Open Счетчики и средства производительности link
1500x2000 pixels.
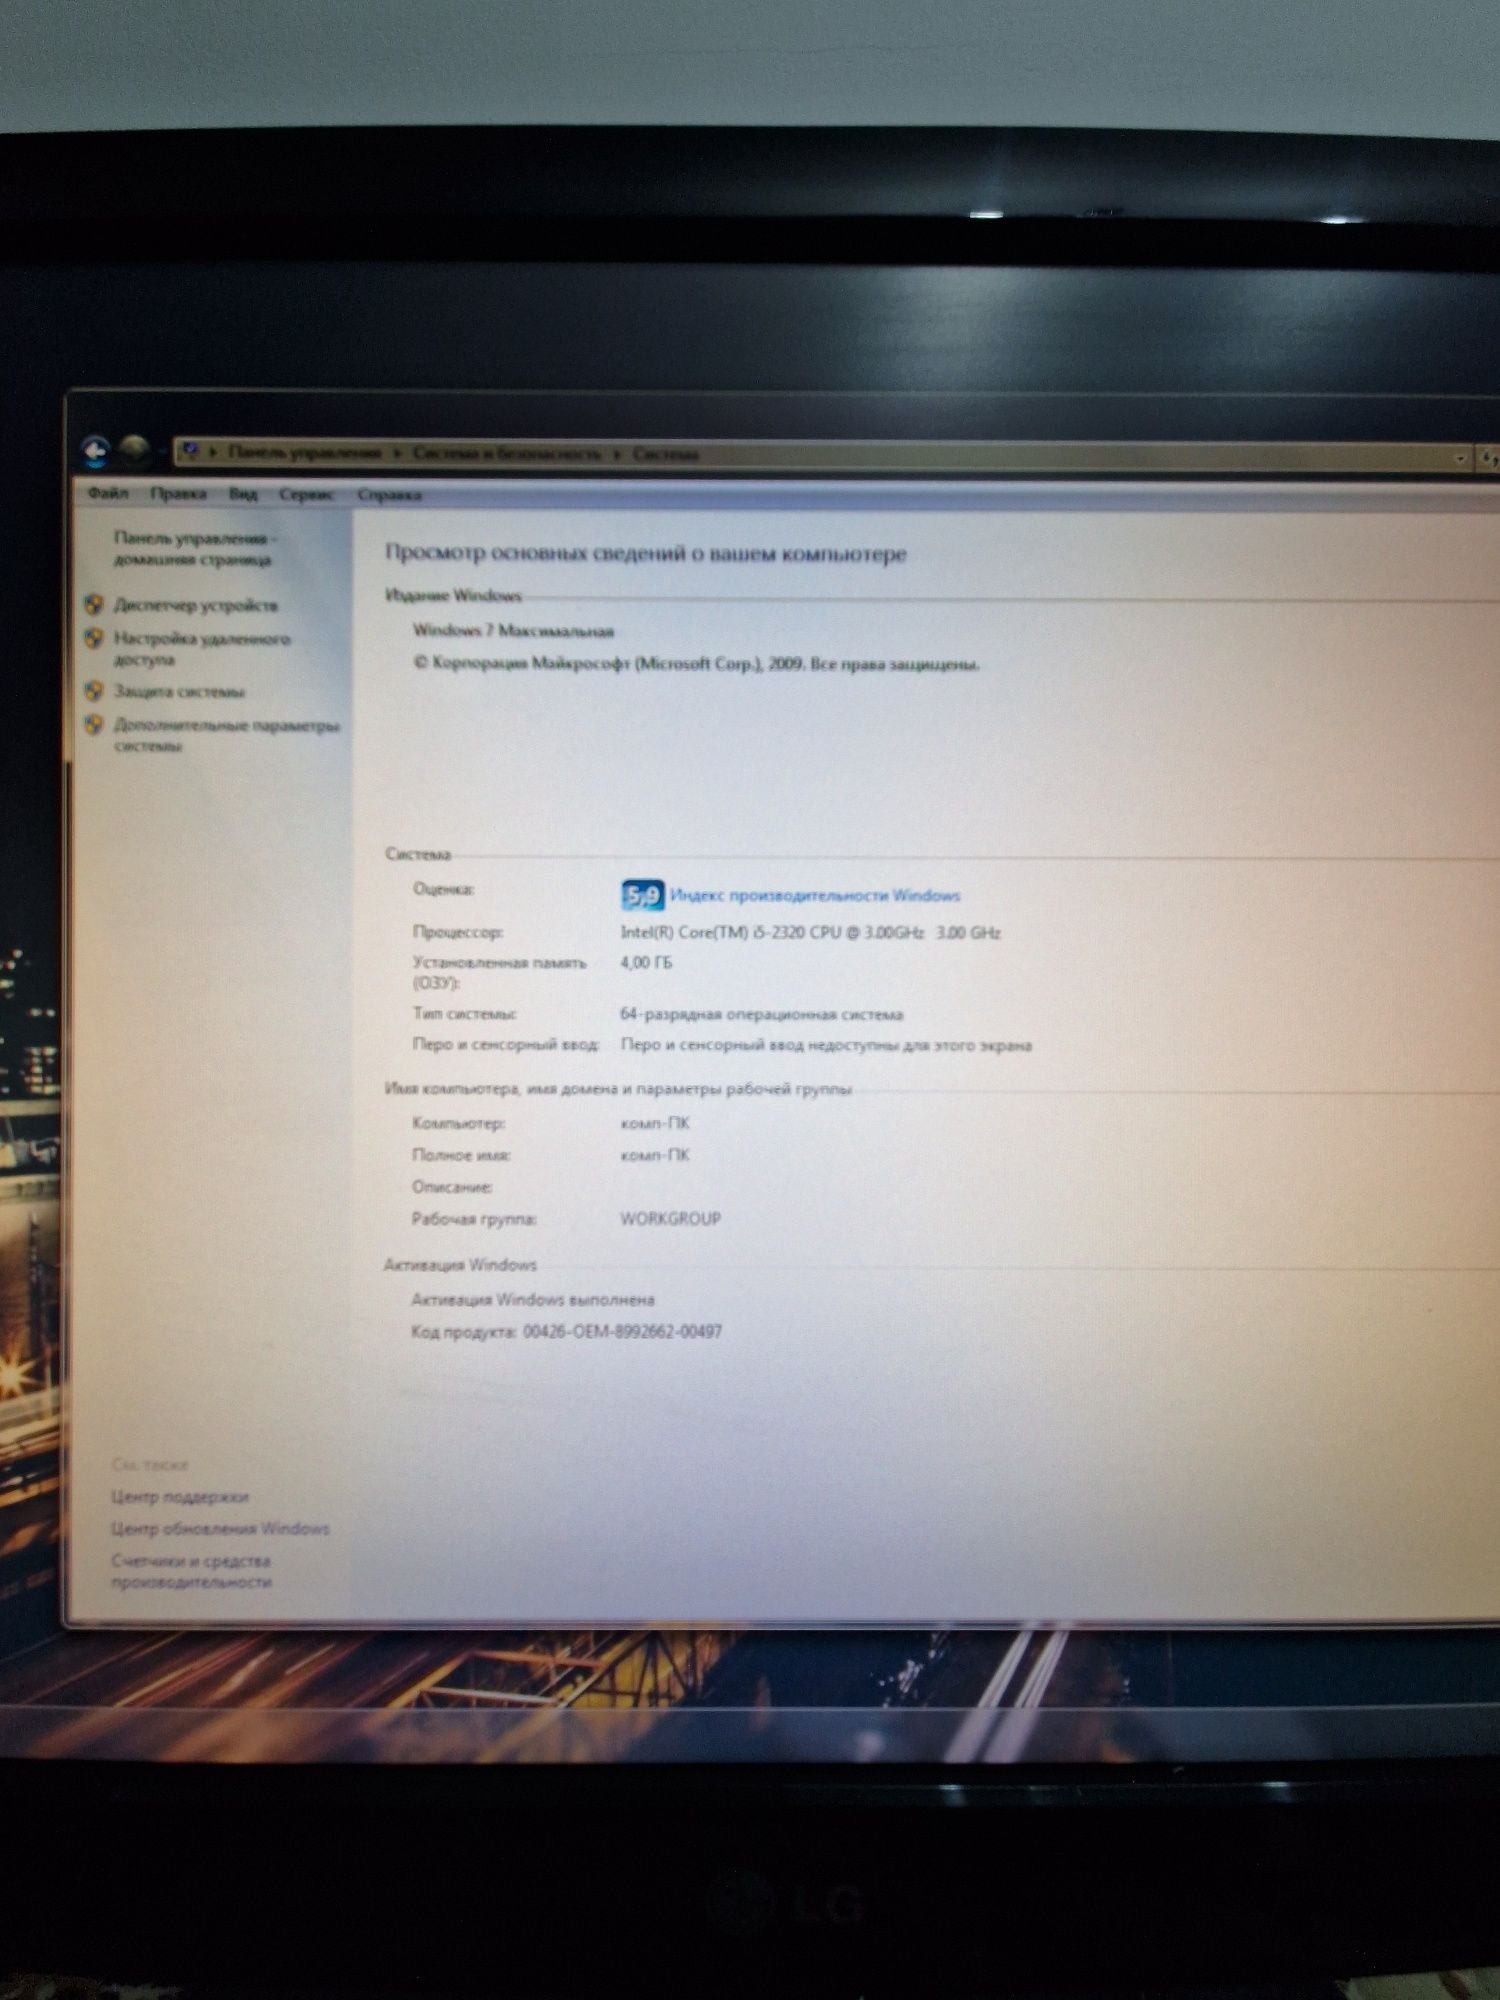tap(191, 1571)
